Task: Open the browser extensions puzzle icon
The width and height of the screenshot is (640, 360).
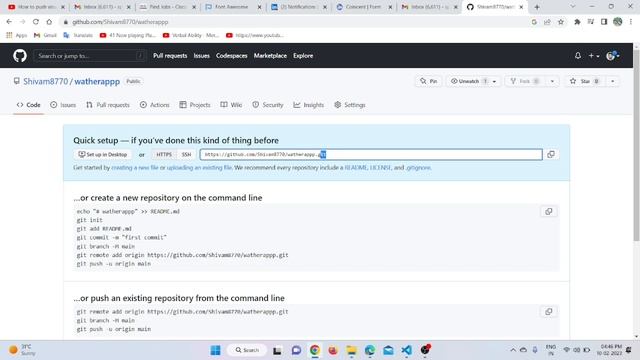Action: coord(577,22)
